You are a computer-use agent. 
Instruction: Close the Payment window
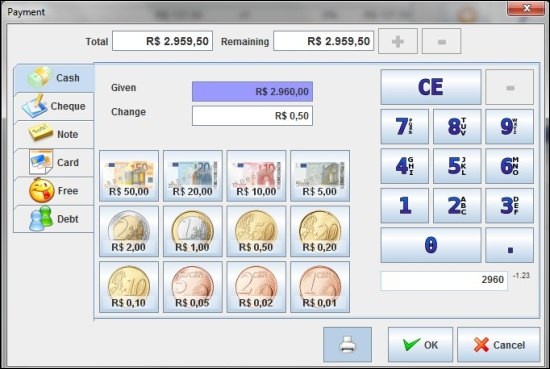526,8
